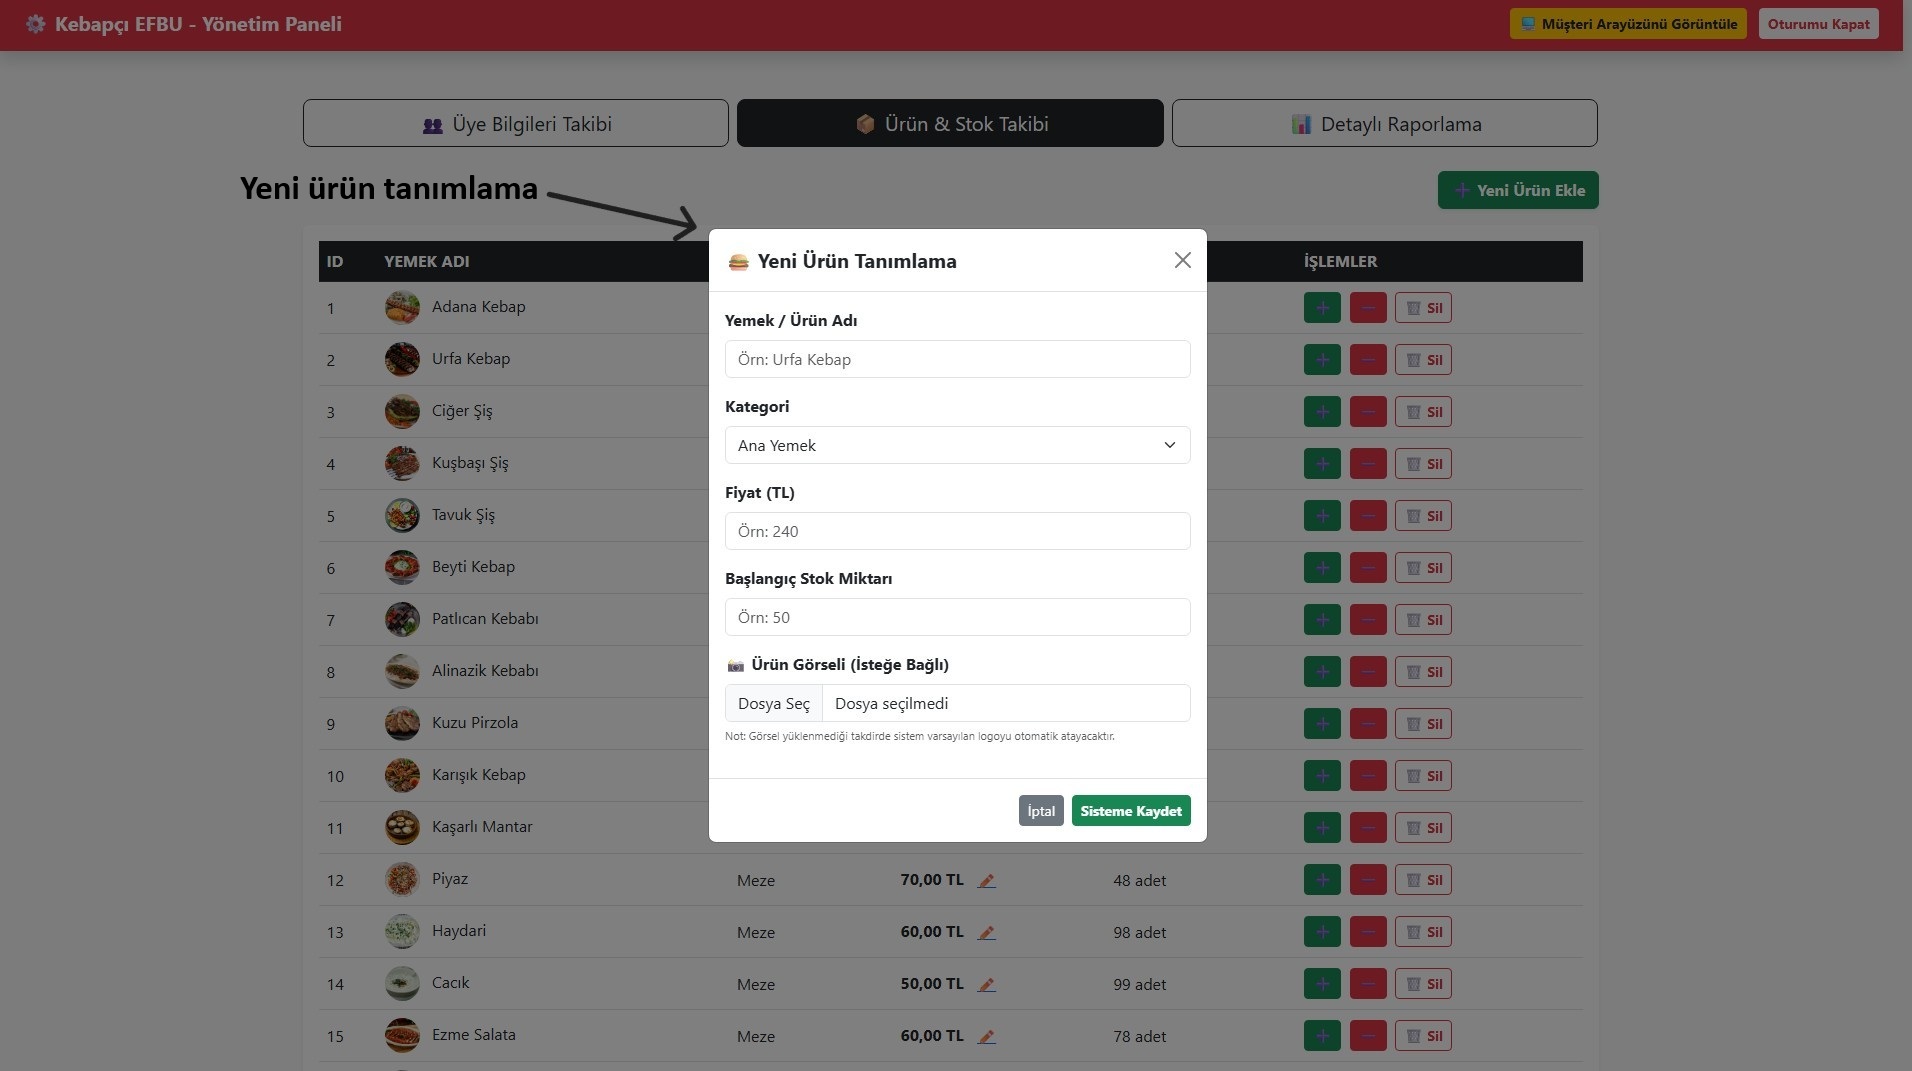Click the Karışık Kebap food name
Image resolution: width=1912 pixels, height=1071 pixels.
[x=478, y=775]
